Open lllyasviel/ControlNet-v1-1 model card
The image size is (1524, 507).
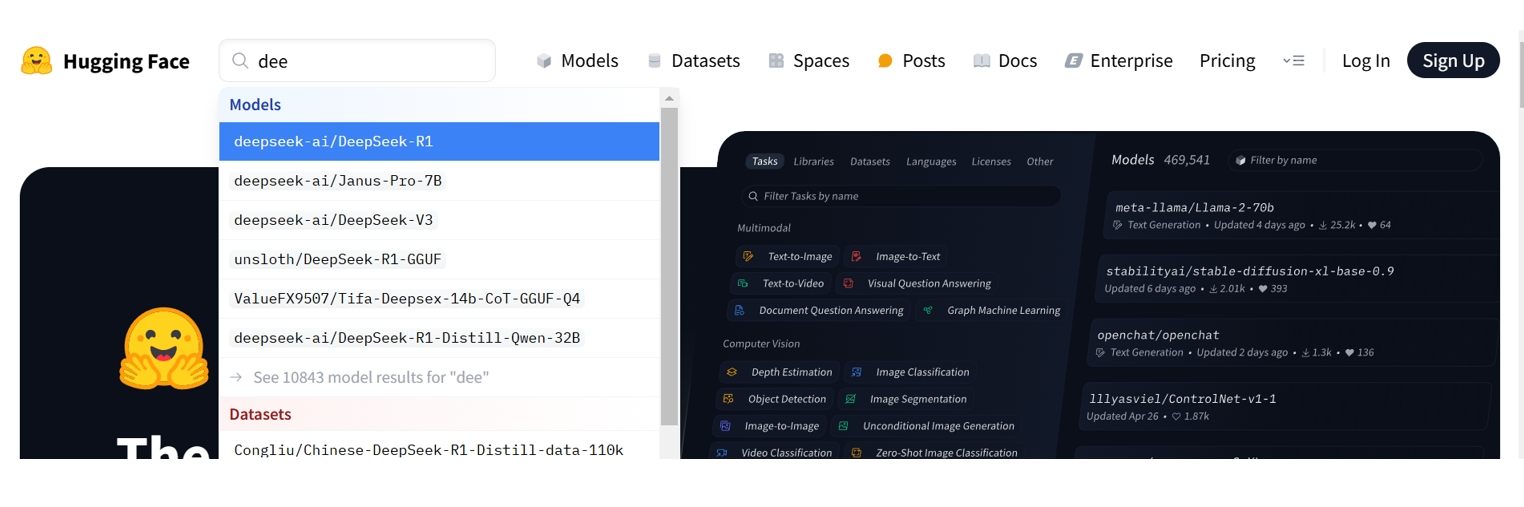1287,406
